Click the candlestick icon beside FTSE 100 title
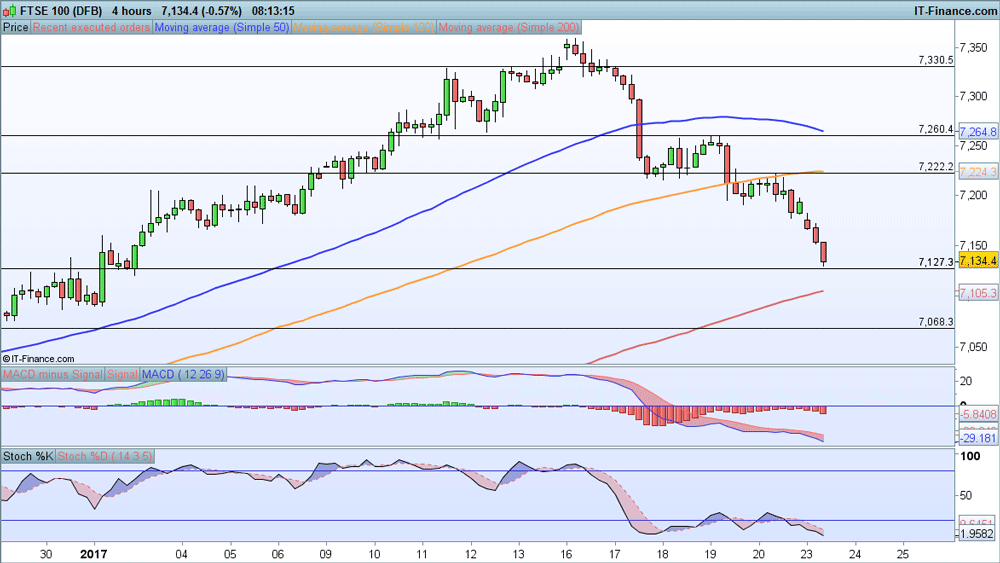The height and width of the screenshot is (563, 1000). (9, 11)
